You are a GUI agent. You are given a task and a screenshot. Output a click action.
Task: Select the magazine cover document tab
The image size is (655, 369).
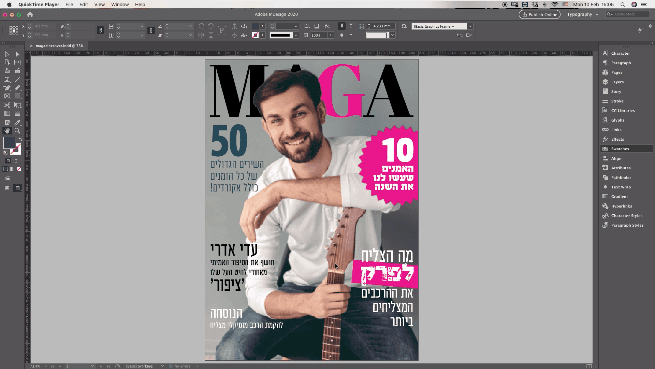[58, 46]
